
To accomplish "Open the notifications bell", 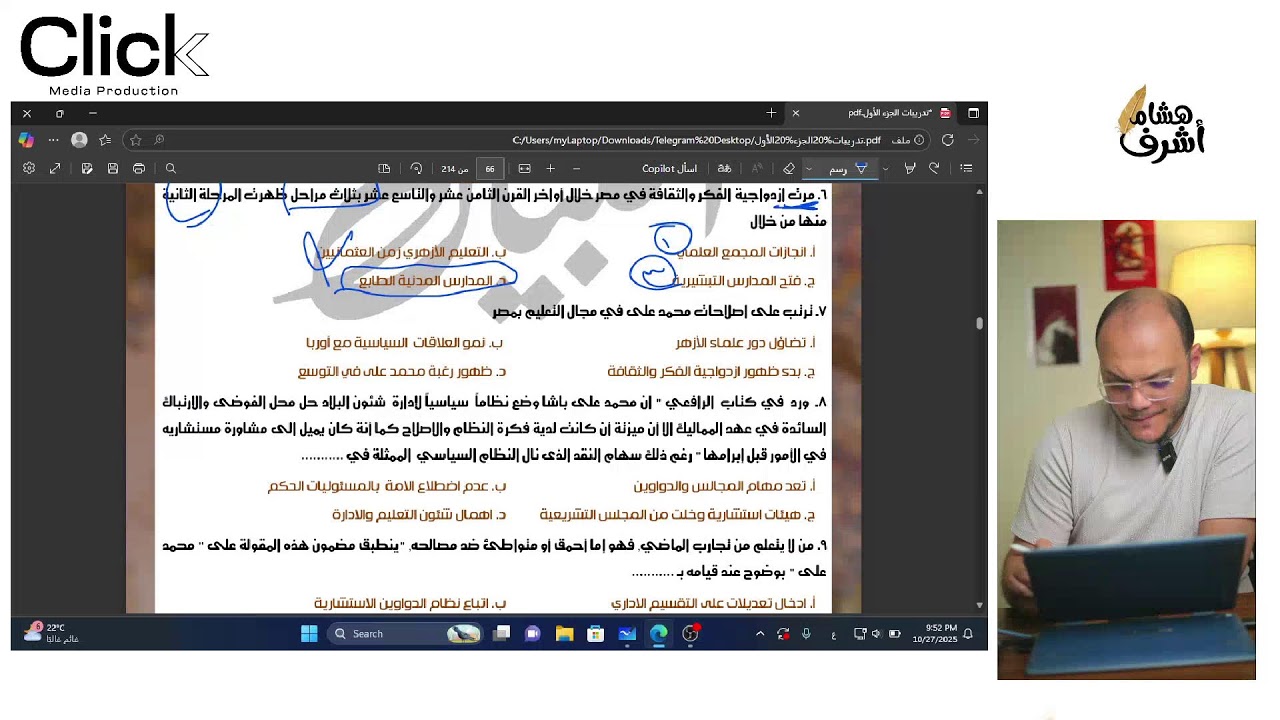I will [x=968, y=633].
